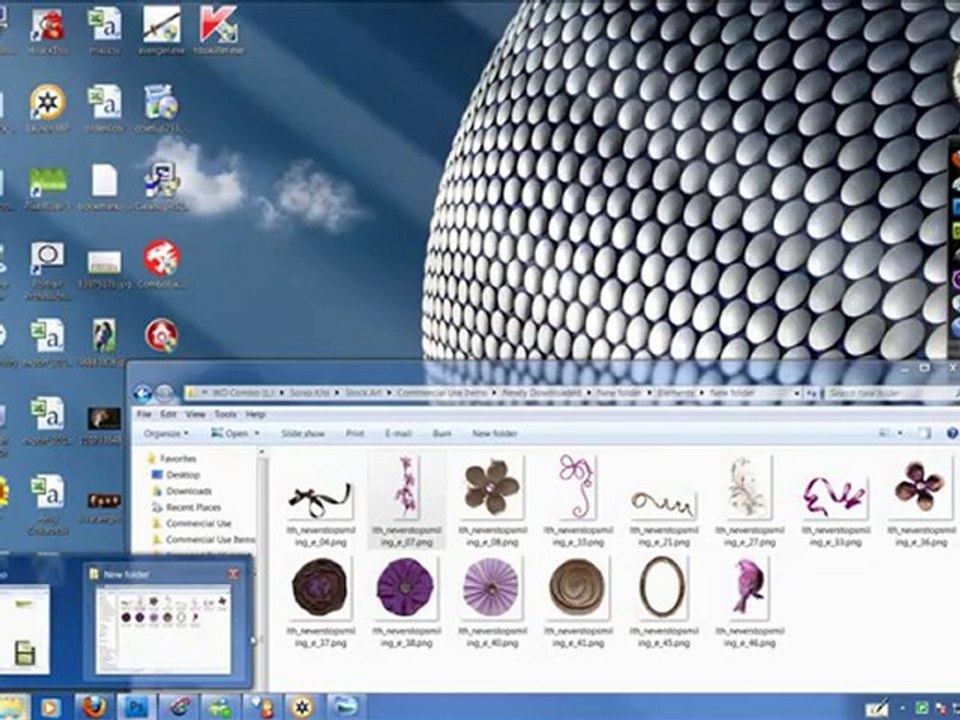Screen dimensions: 960x720
Task: Click the E-mail toolbar button
Action: coord(398,433)
